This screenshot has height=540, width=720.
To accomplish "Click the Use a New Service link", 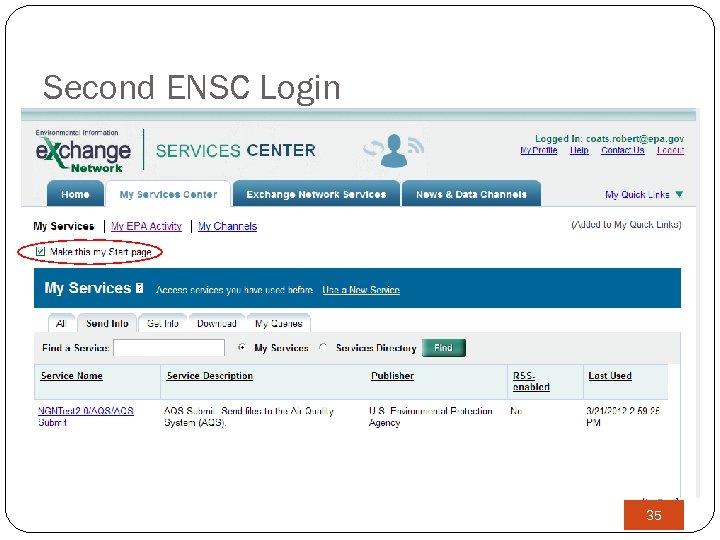I will (x=361, y=290).
